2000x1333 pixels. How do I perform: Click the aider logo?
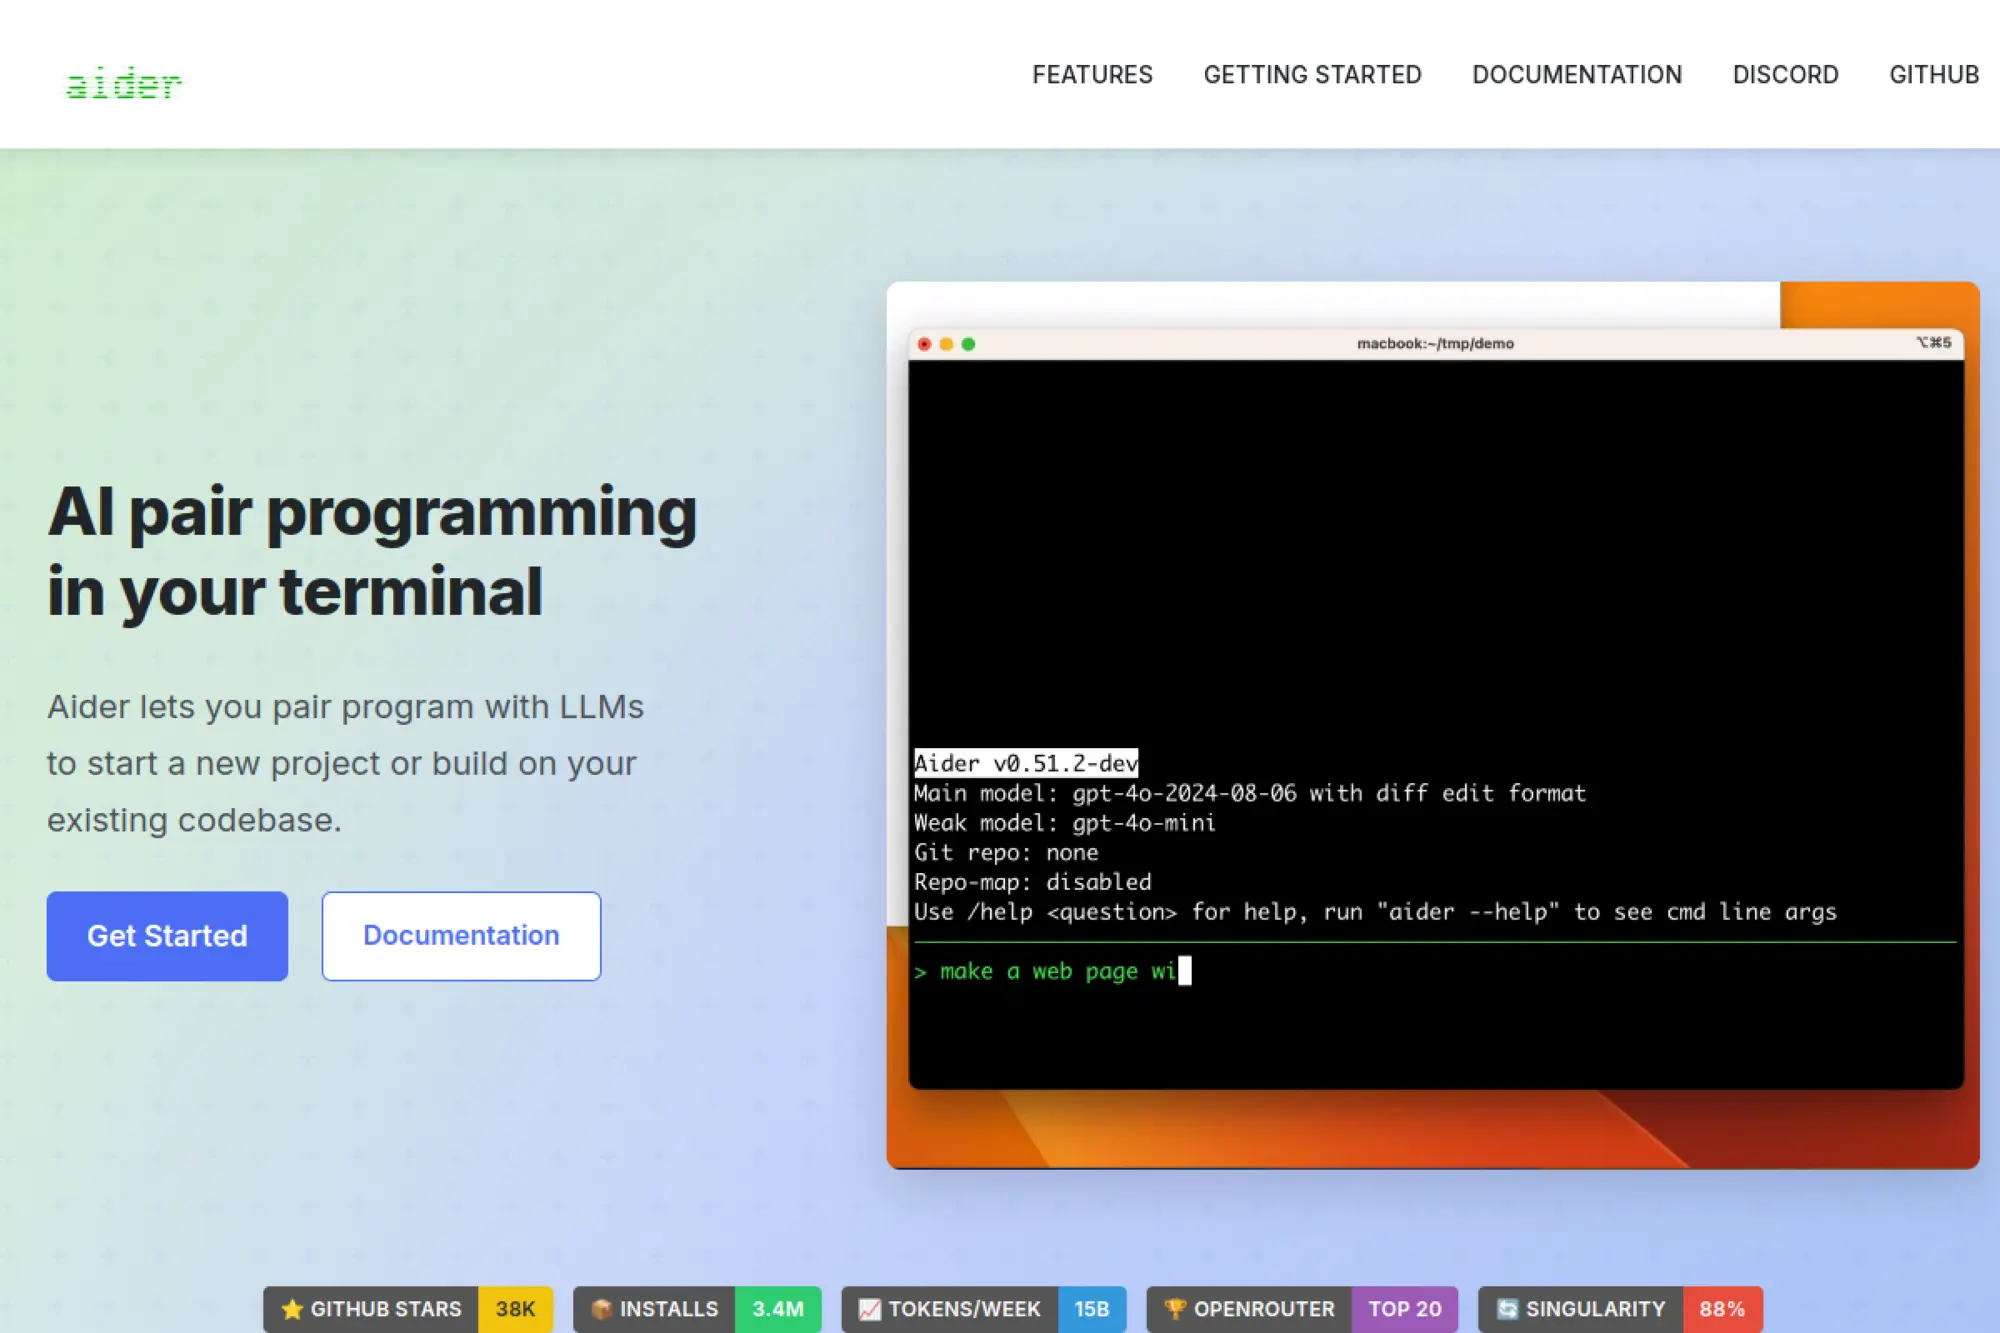[123, 84]
